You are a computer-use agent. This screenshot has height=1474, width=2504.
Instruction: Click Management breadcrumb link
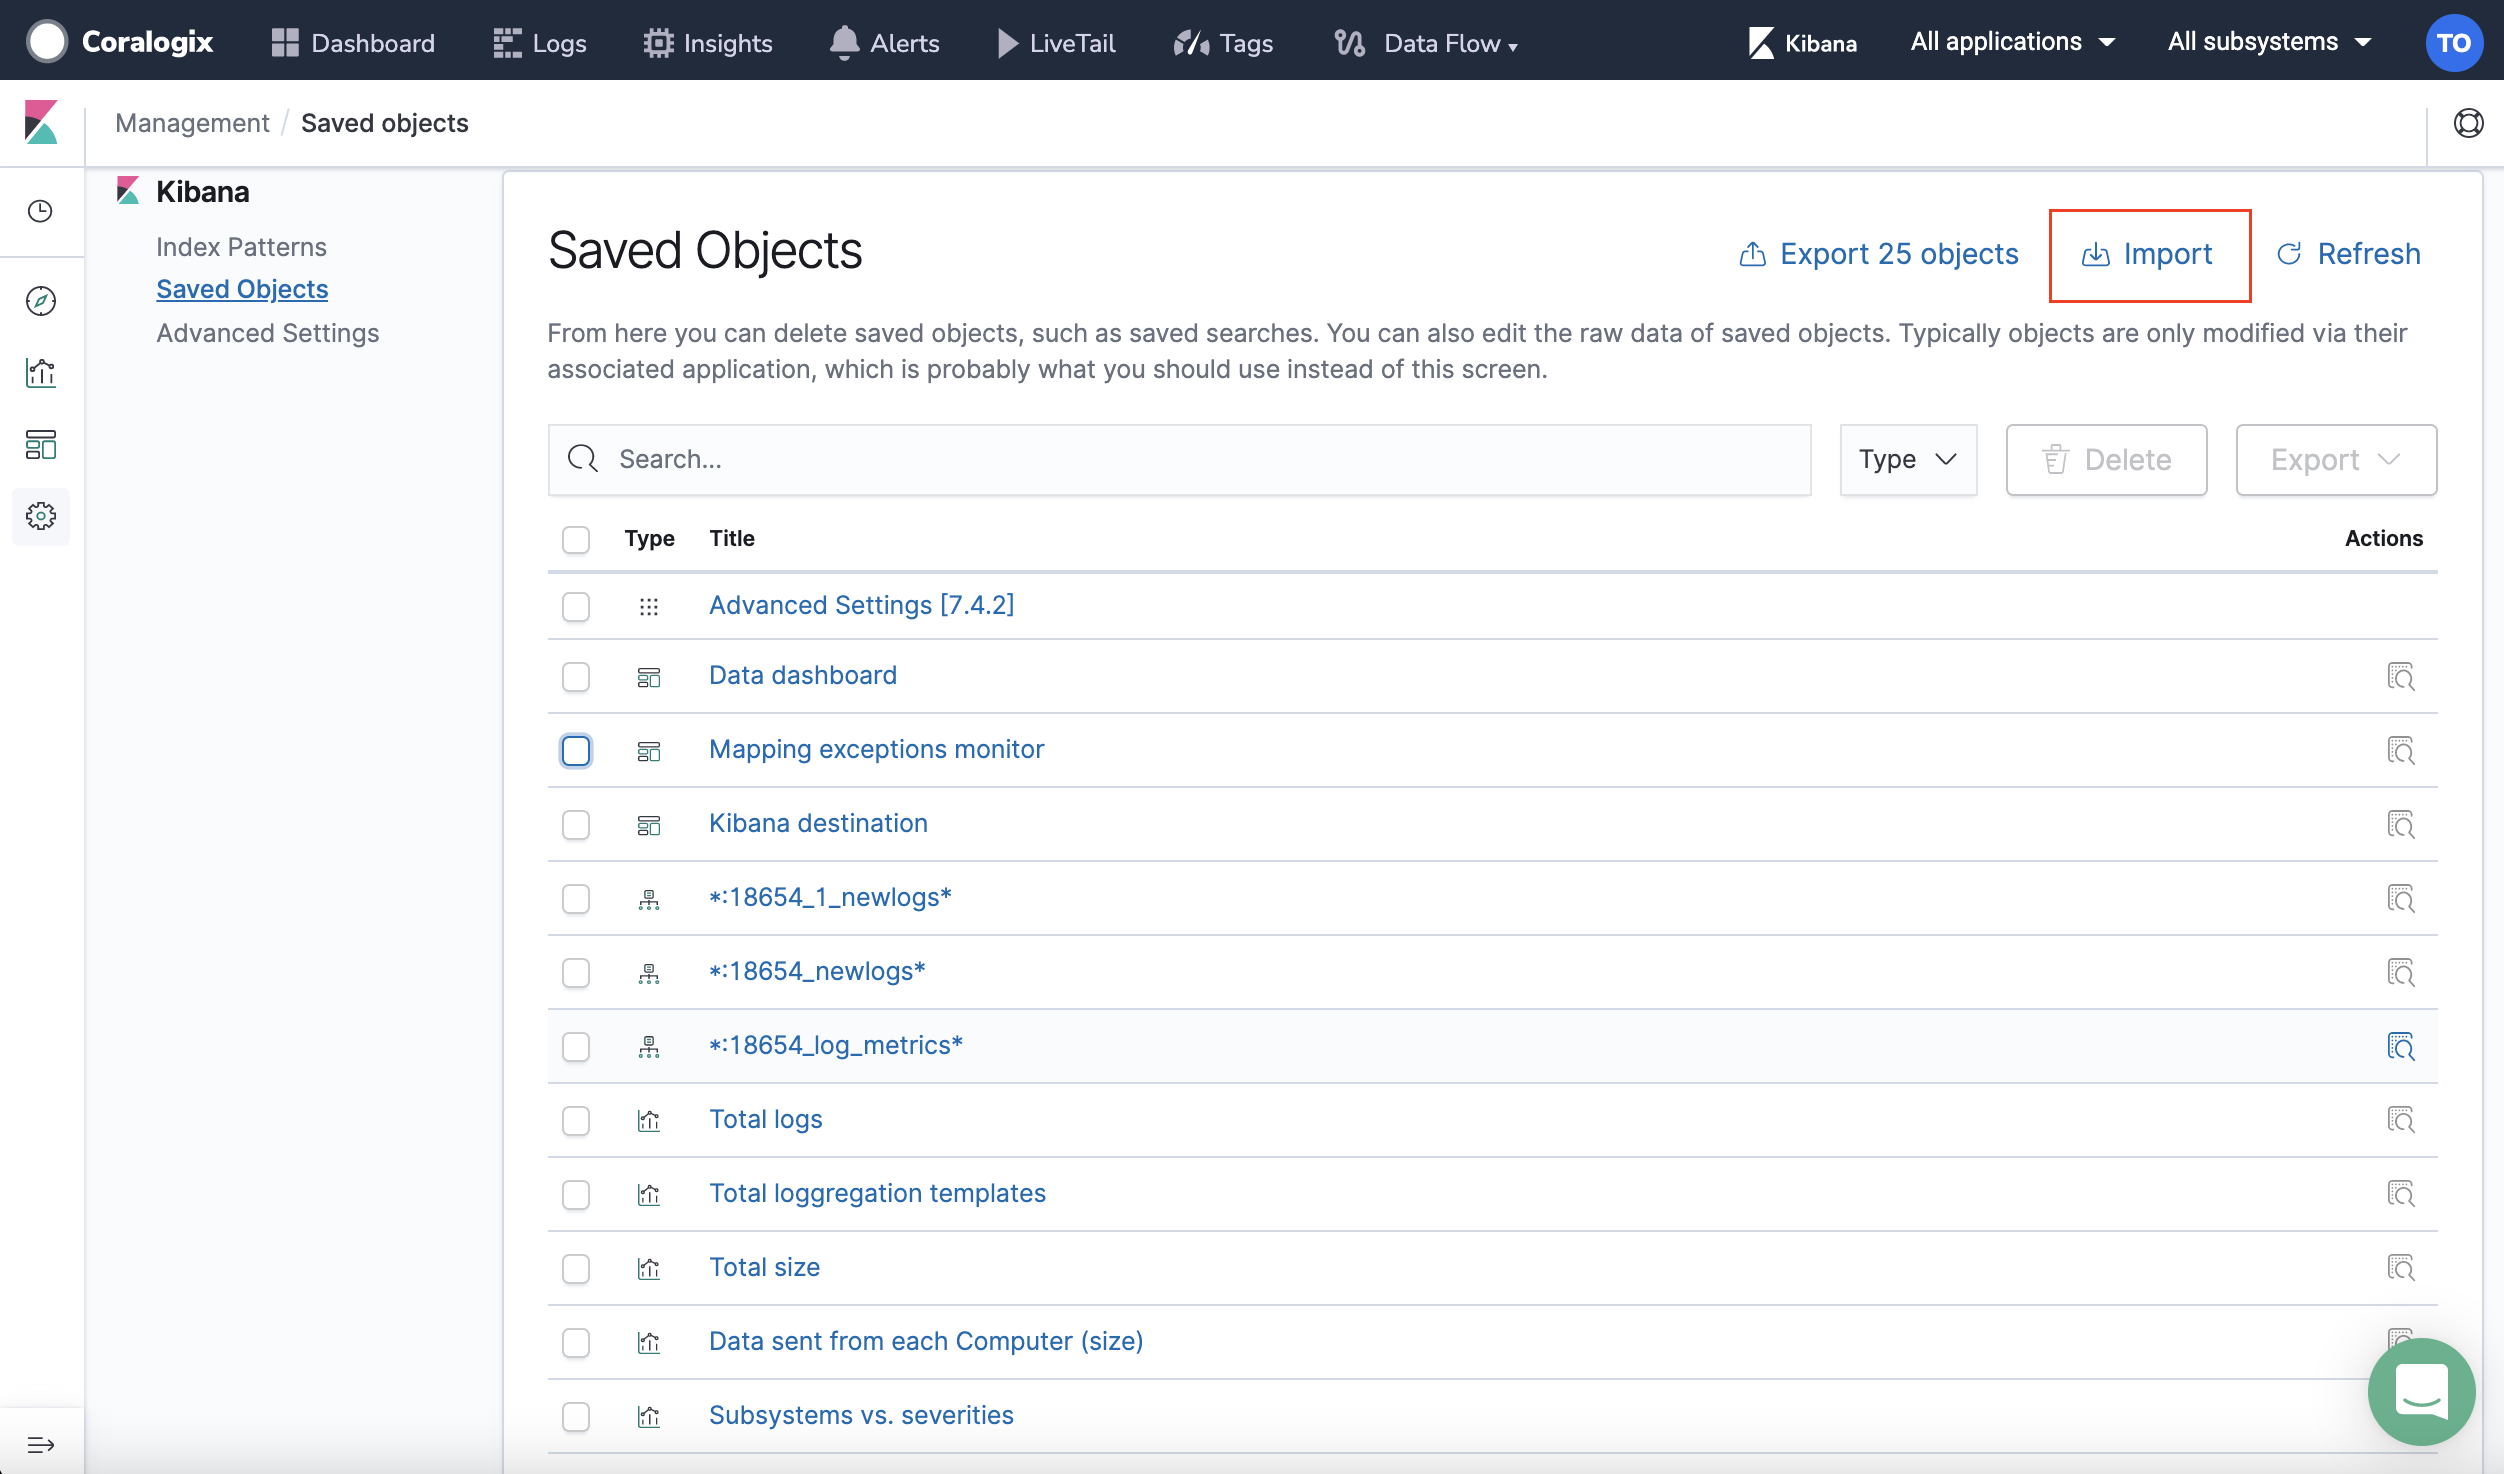(x=192, y=123)
